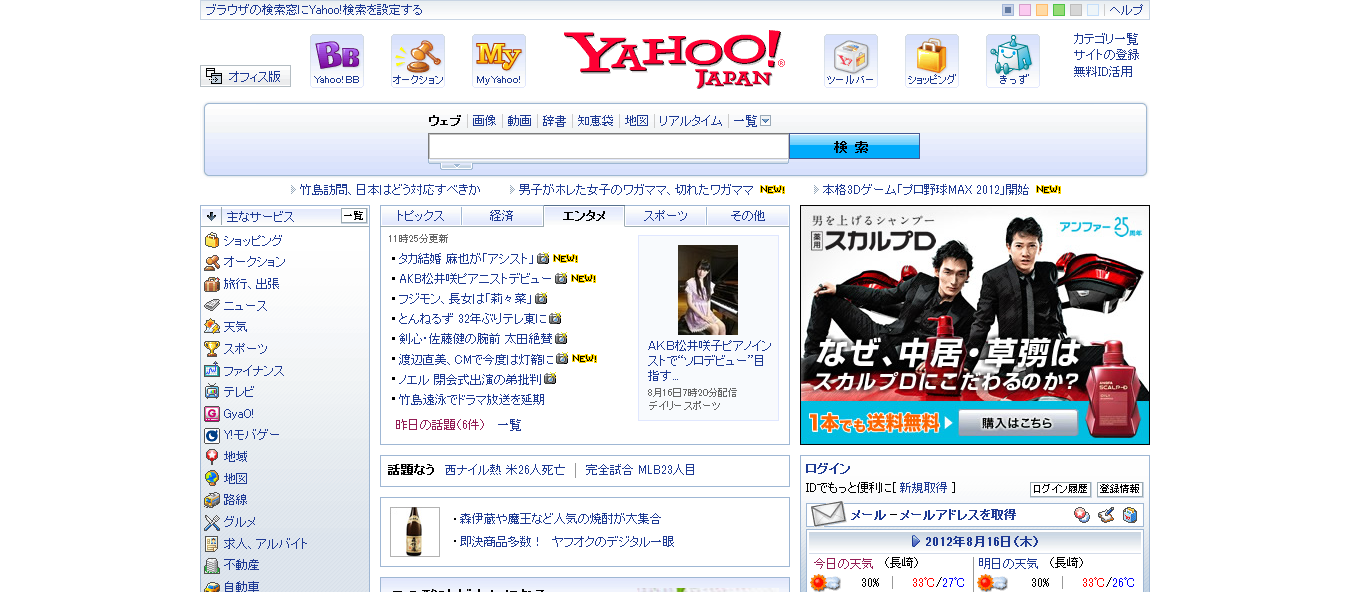Viewport: 1349px width, 592px height.
Task: Select the dark blue page color swatch
Action: click(x=1008, y=10)
